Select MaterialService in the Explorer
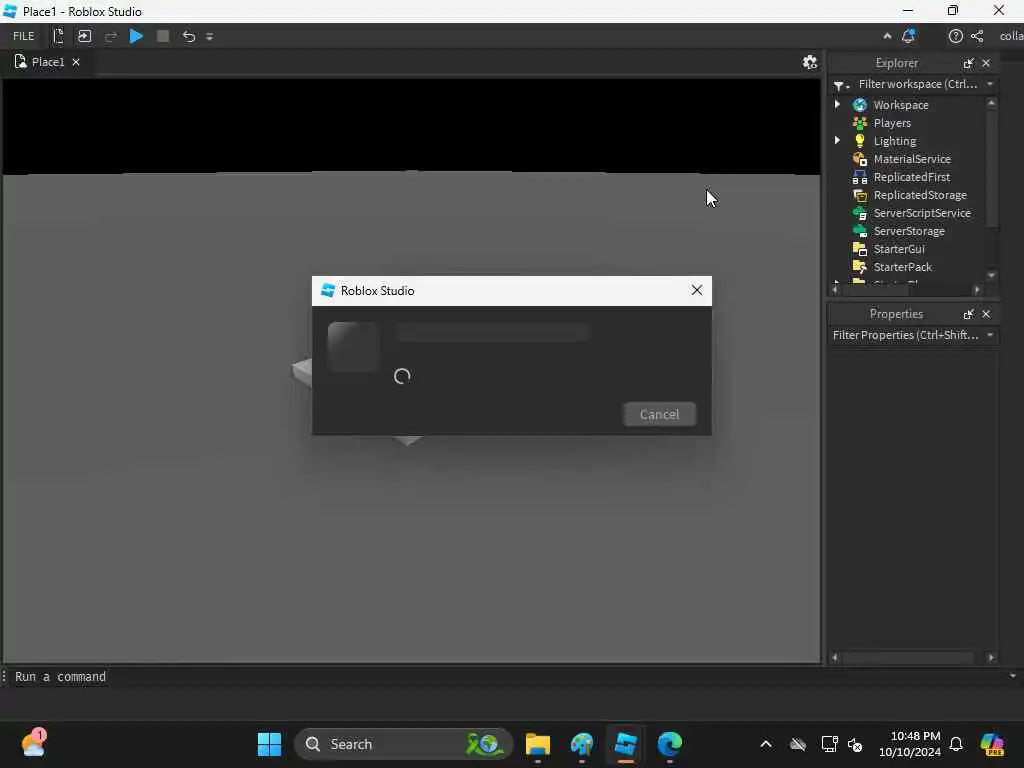The width and height of the screenshot is (1024, 768). pos(912,159)
